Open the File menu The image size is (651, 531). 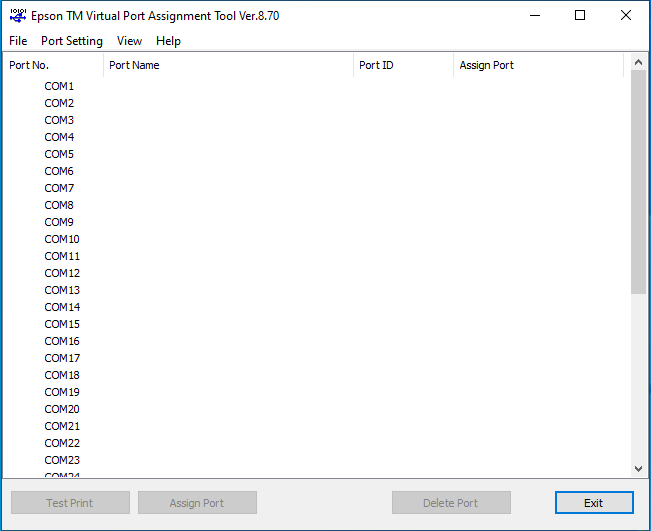coord(18,41)
